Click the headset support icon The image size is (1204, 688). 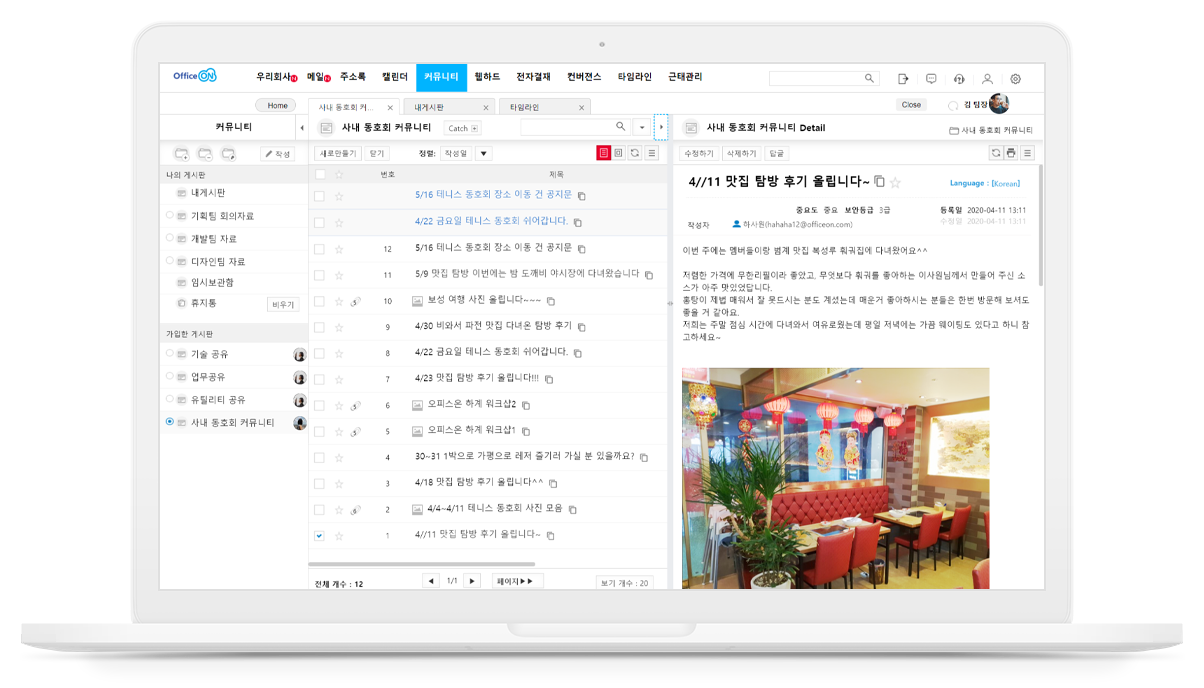(959, 78)
